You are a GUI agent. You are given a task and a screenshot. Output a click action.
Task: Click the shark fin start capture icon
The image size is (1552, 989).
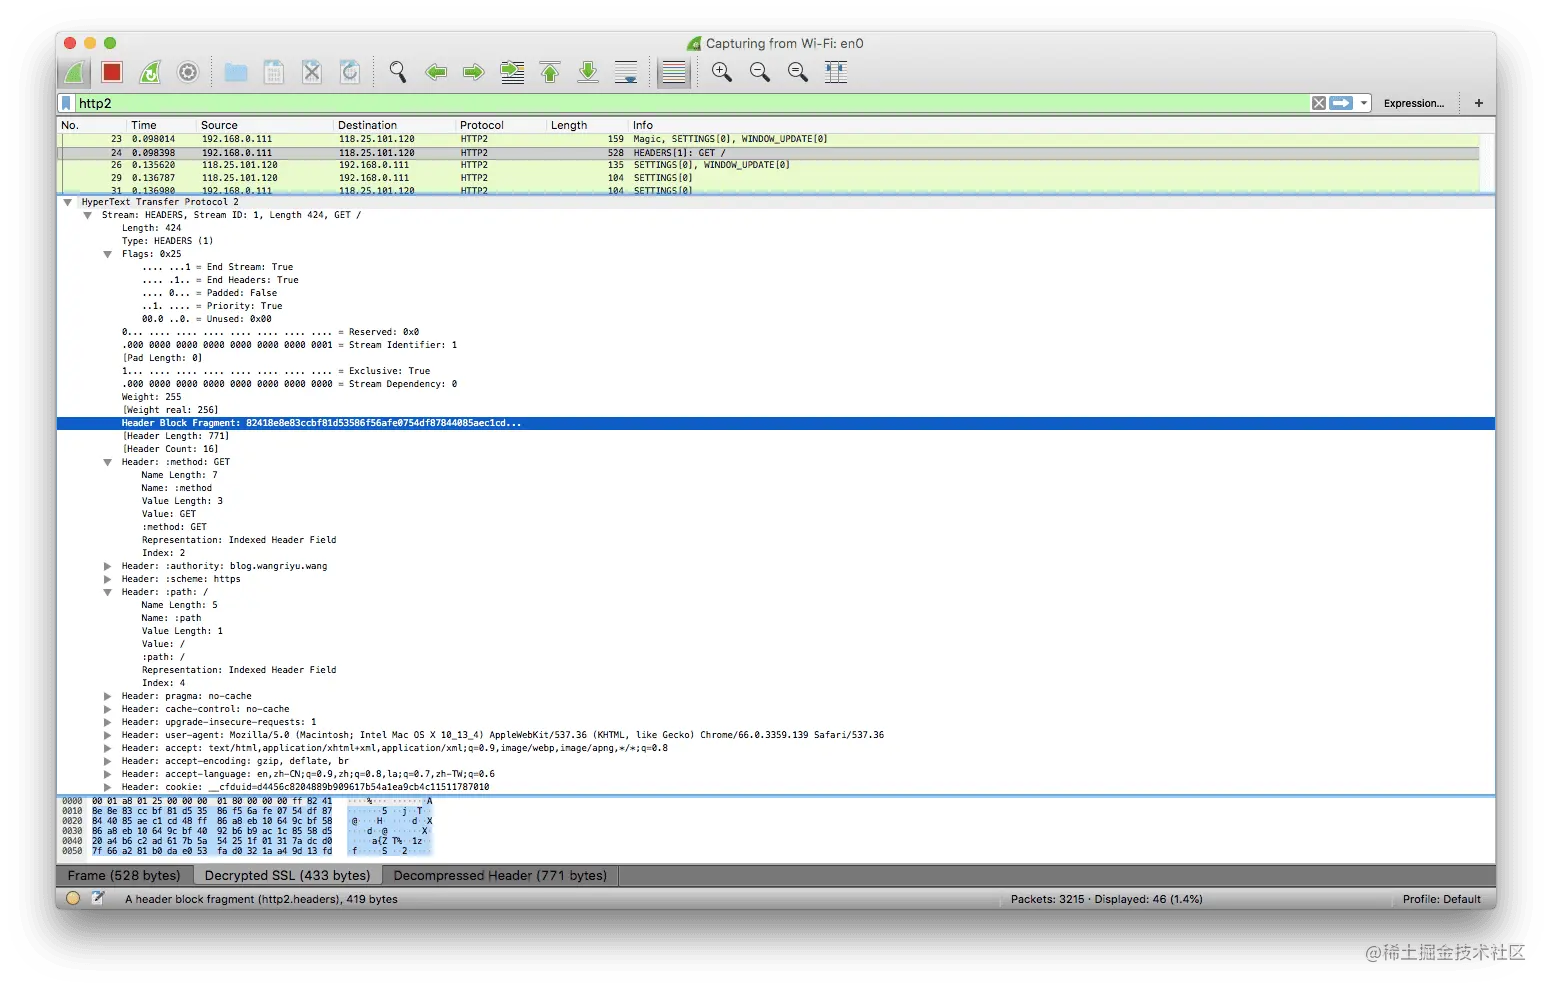click(74, 72)
